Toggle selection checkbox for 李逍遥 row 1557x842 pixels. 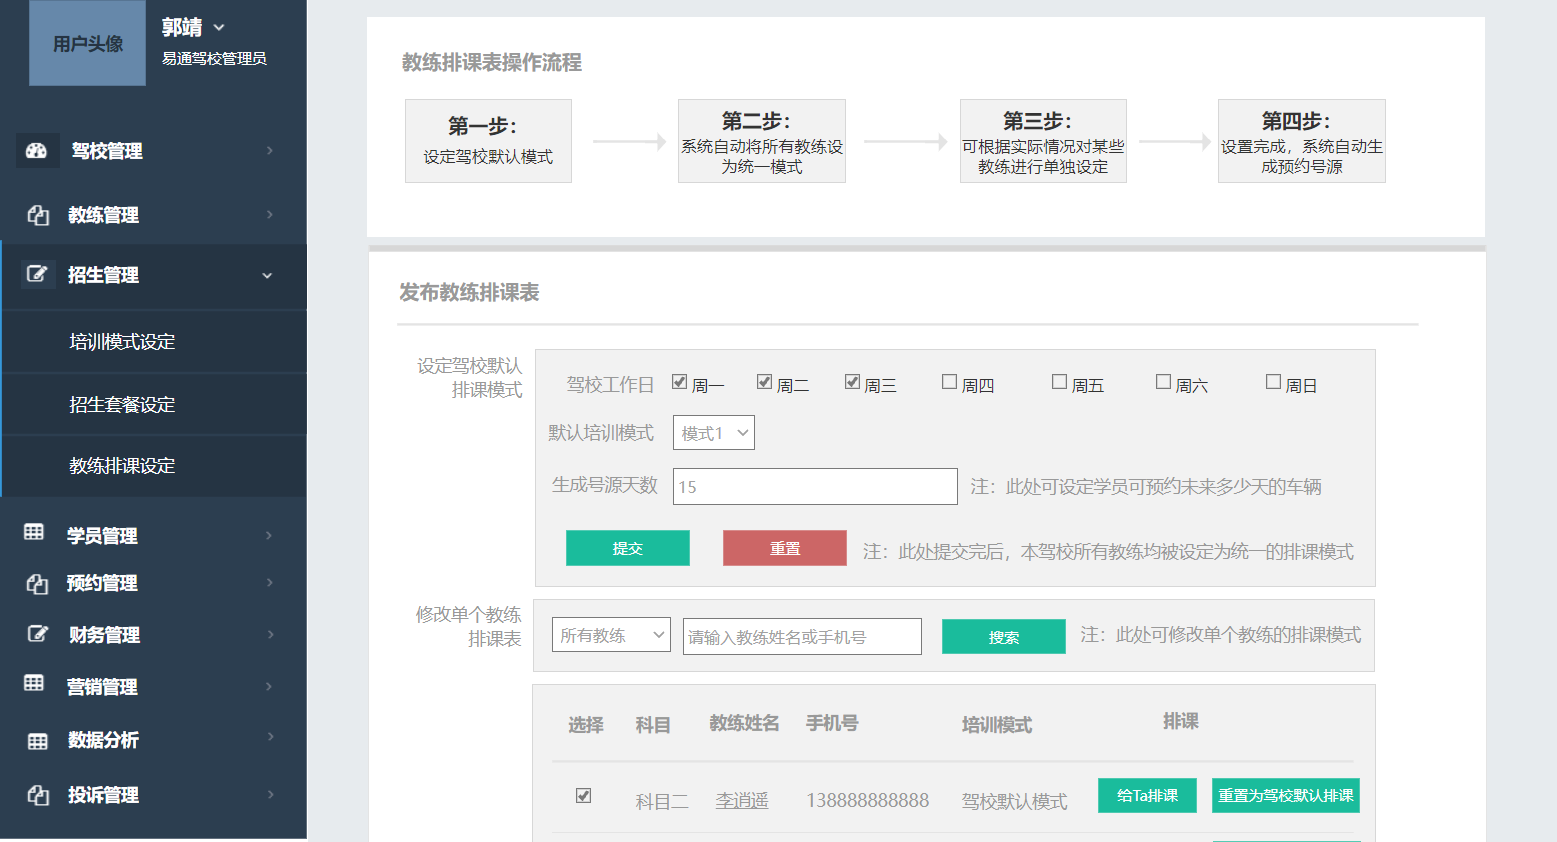coord(584,796)
